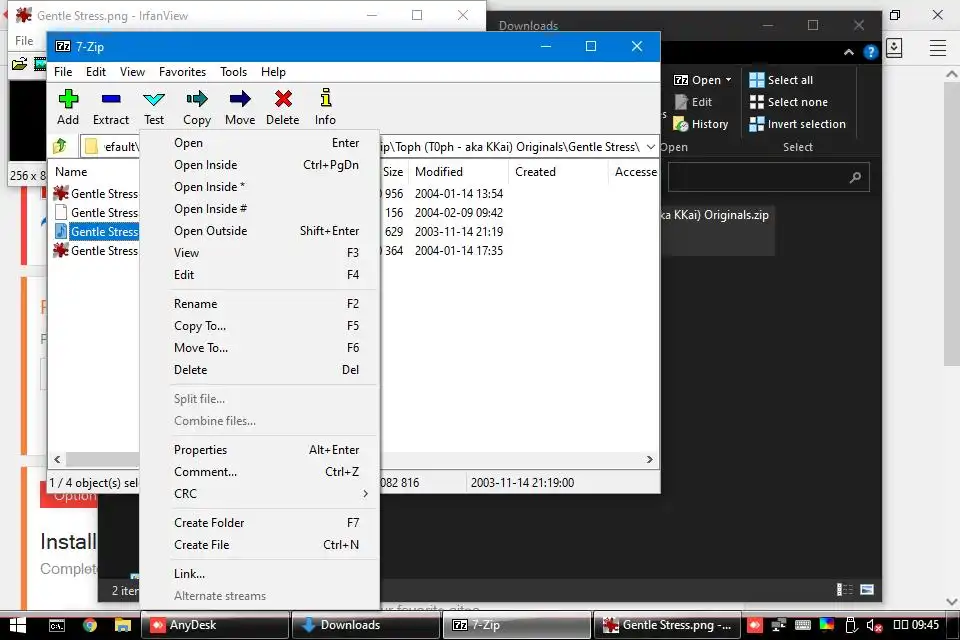Open the 7-Zip File menu
This screenshot has width=960, height=640.
coord(63,72)
